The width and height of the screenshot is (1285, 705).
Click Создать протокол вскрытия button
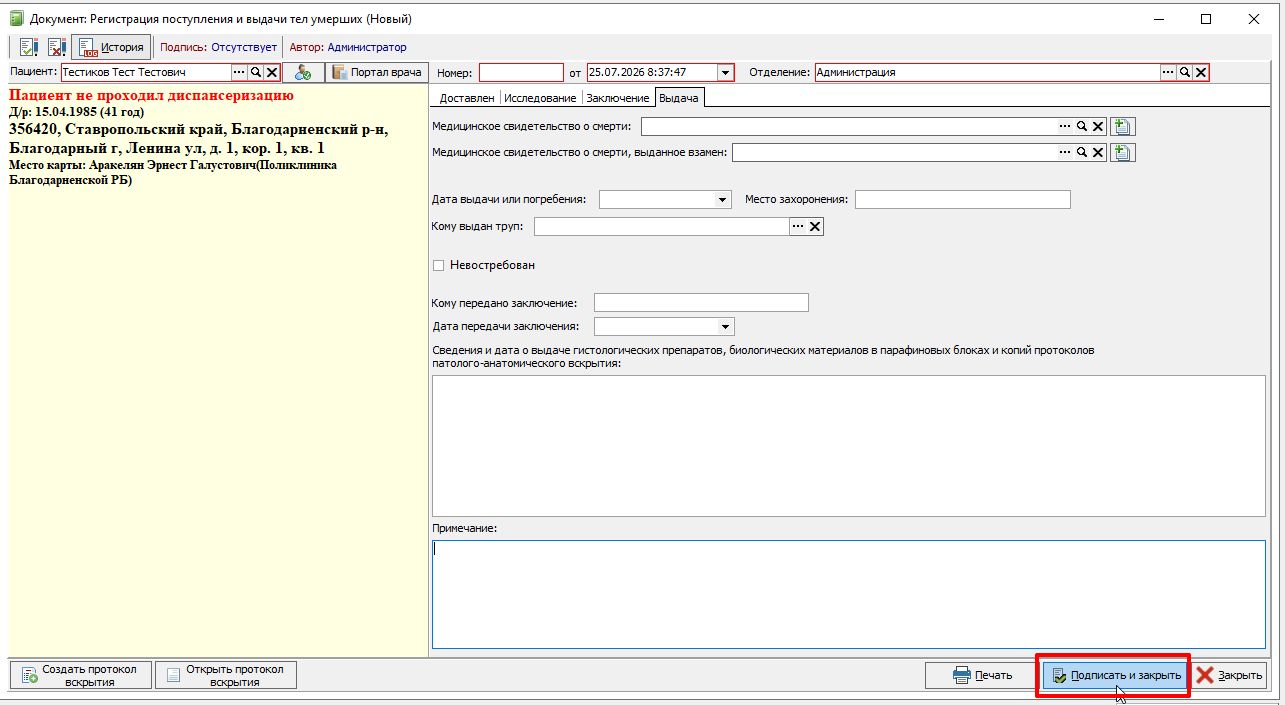[x=80, y=675]
